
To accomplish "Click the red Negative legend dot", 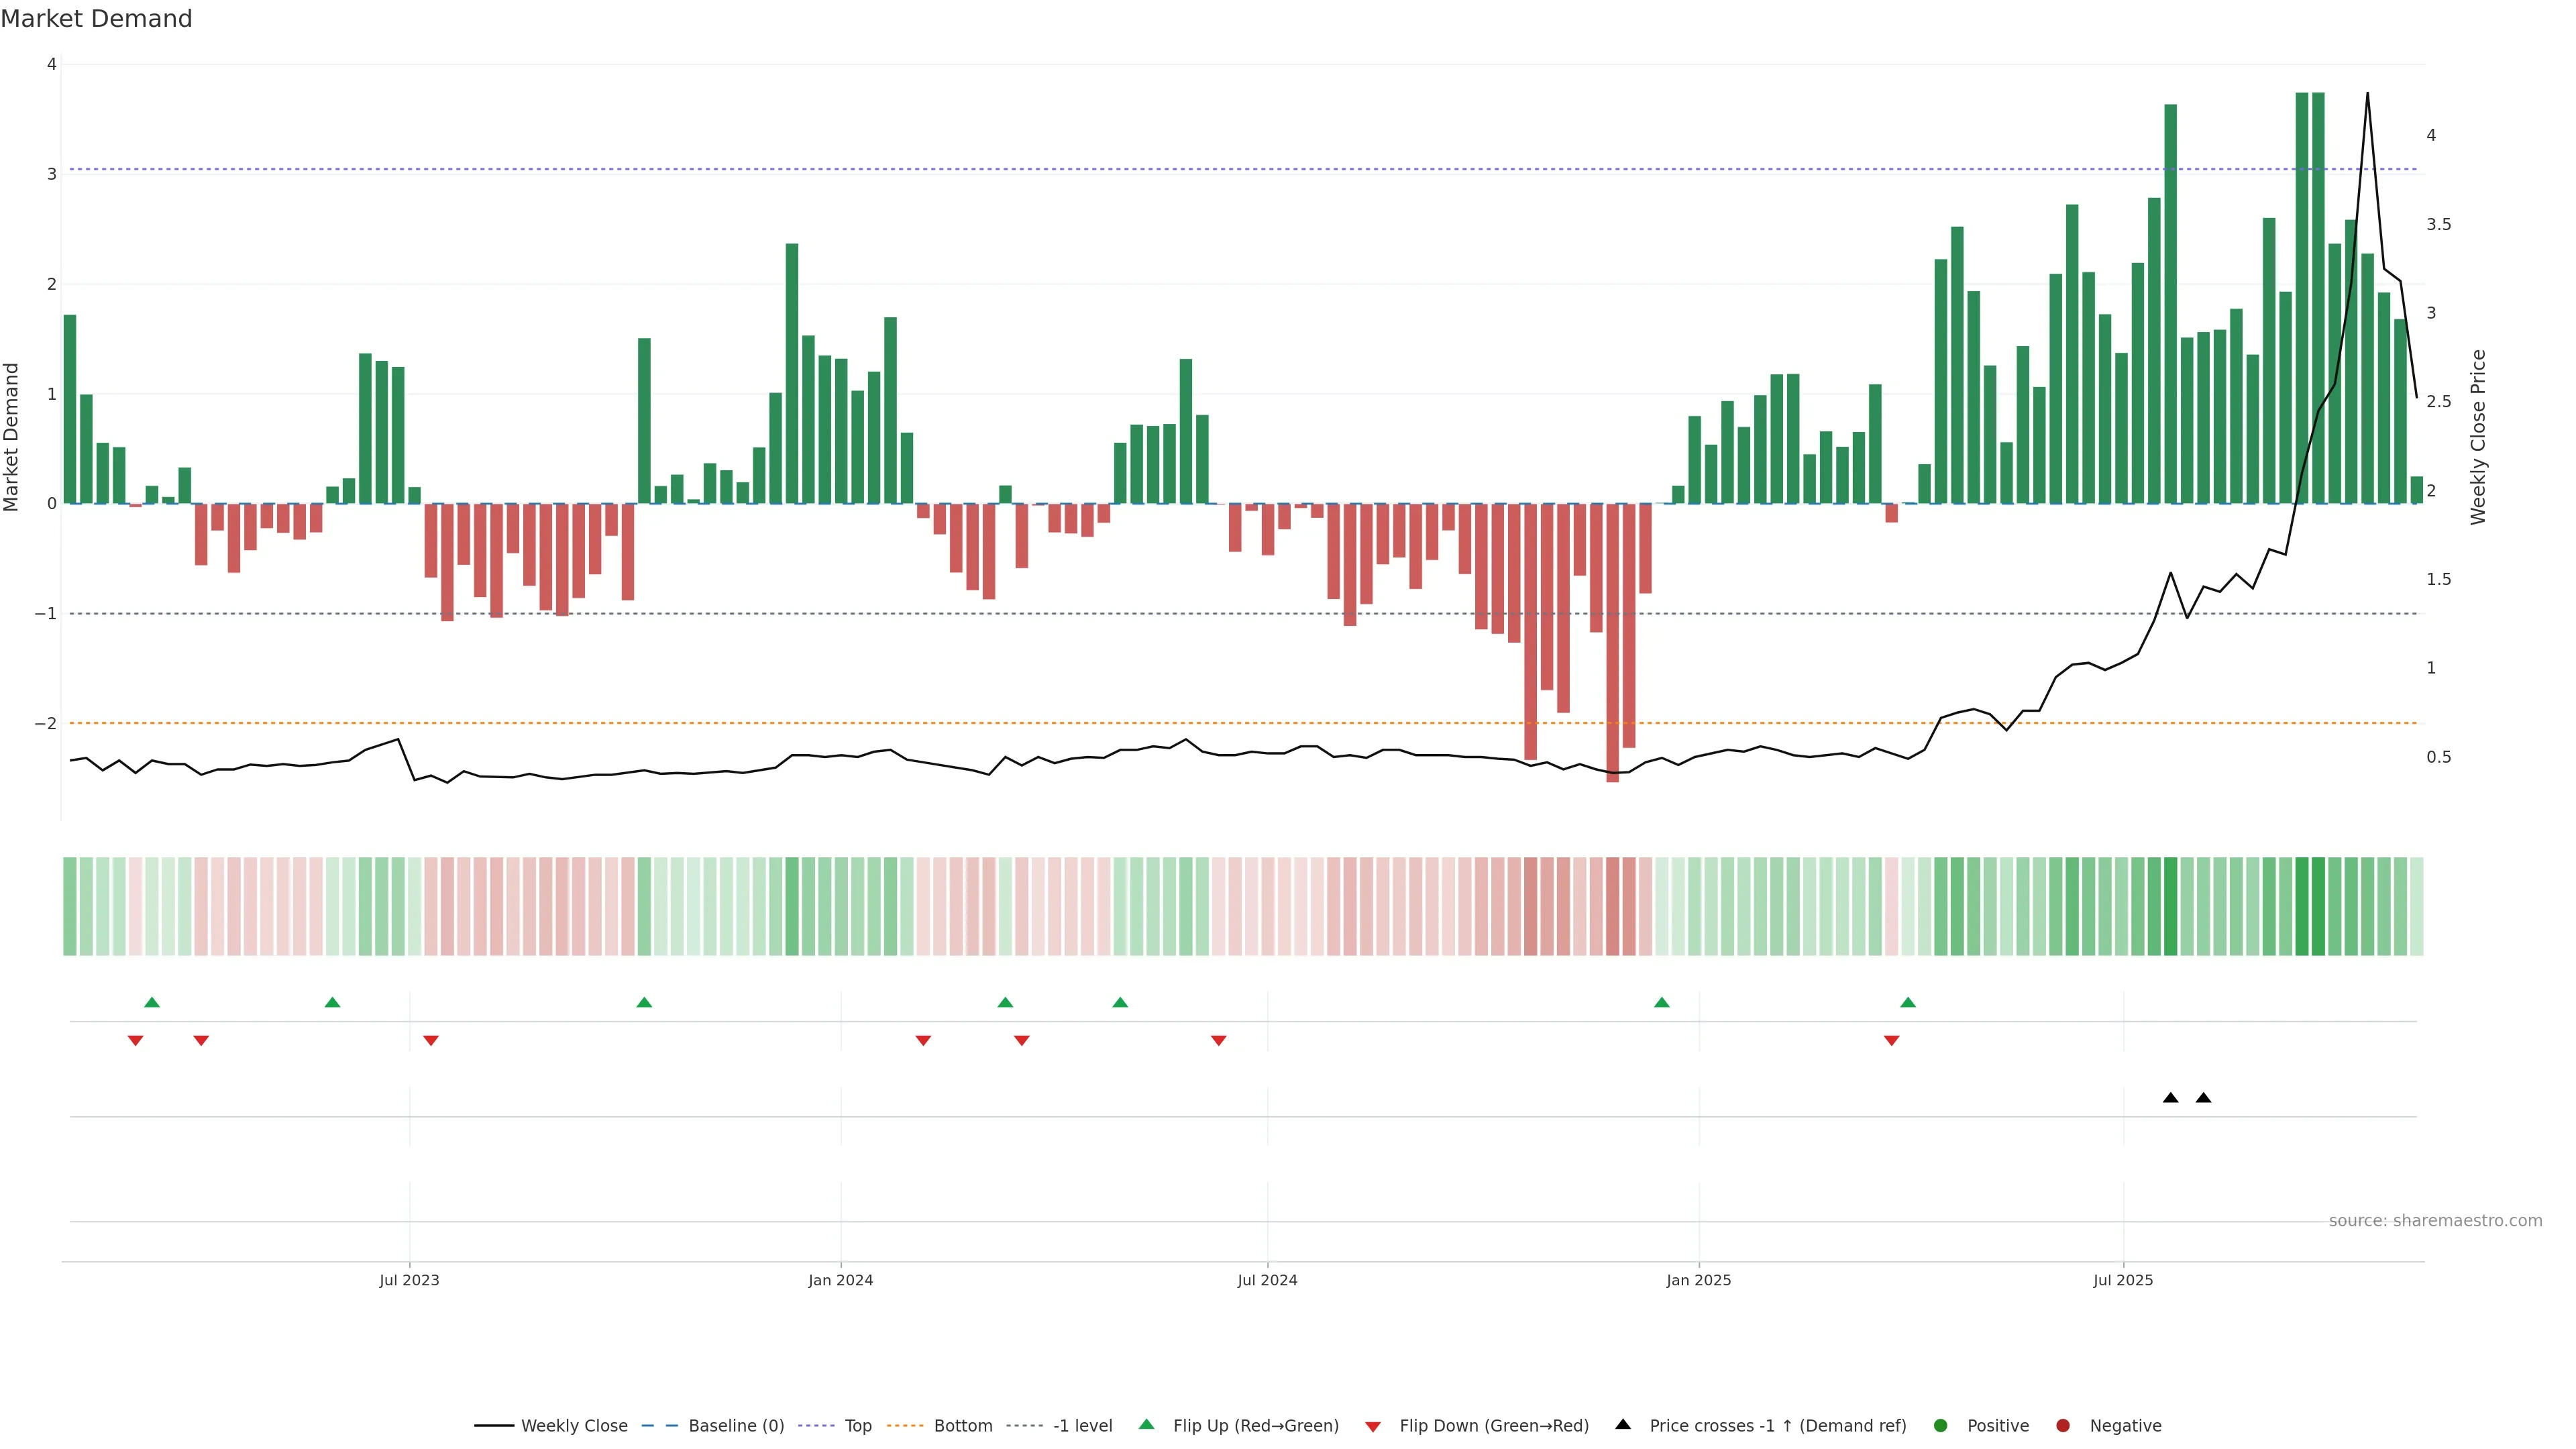I will (2063, 1425).
